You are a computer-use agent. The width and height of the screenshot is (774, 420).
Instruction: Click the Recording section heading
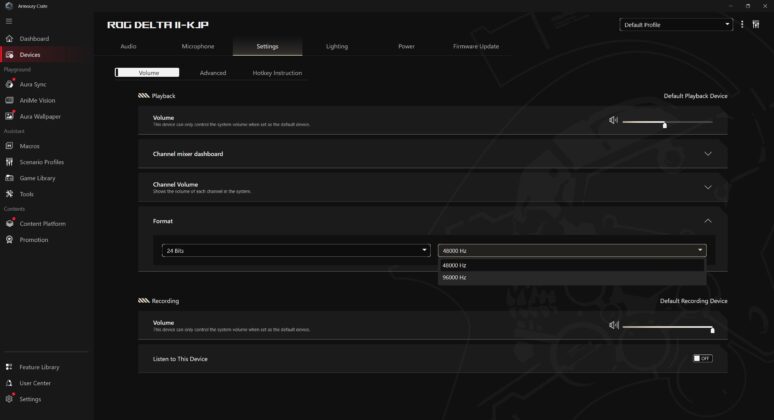pyautogui.click(x=165, y=301)
